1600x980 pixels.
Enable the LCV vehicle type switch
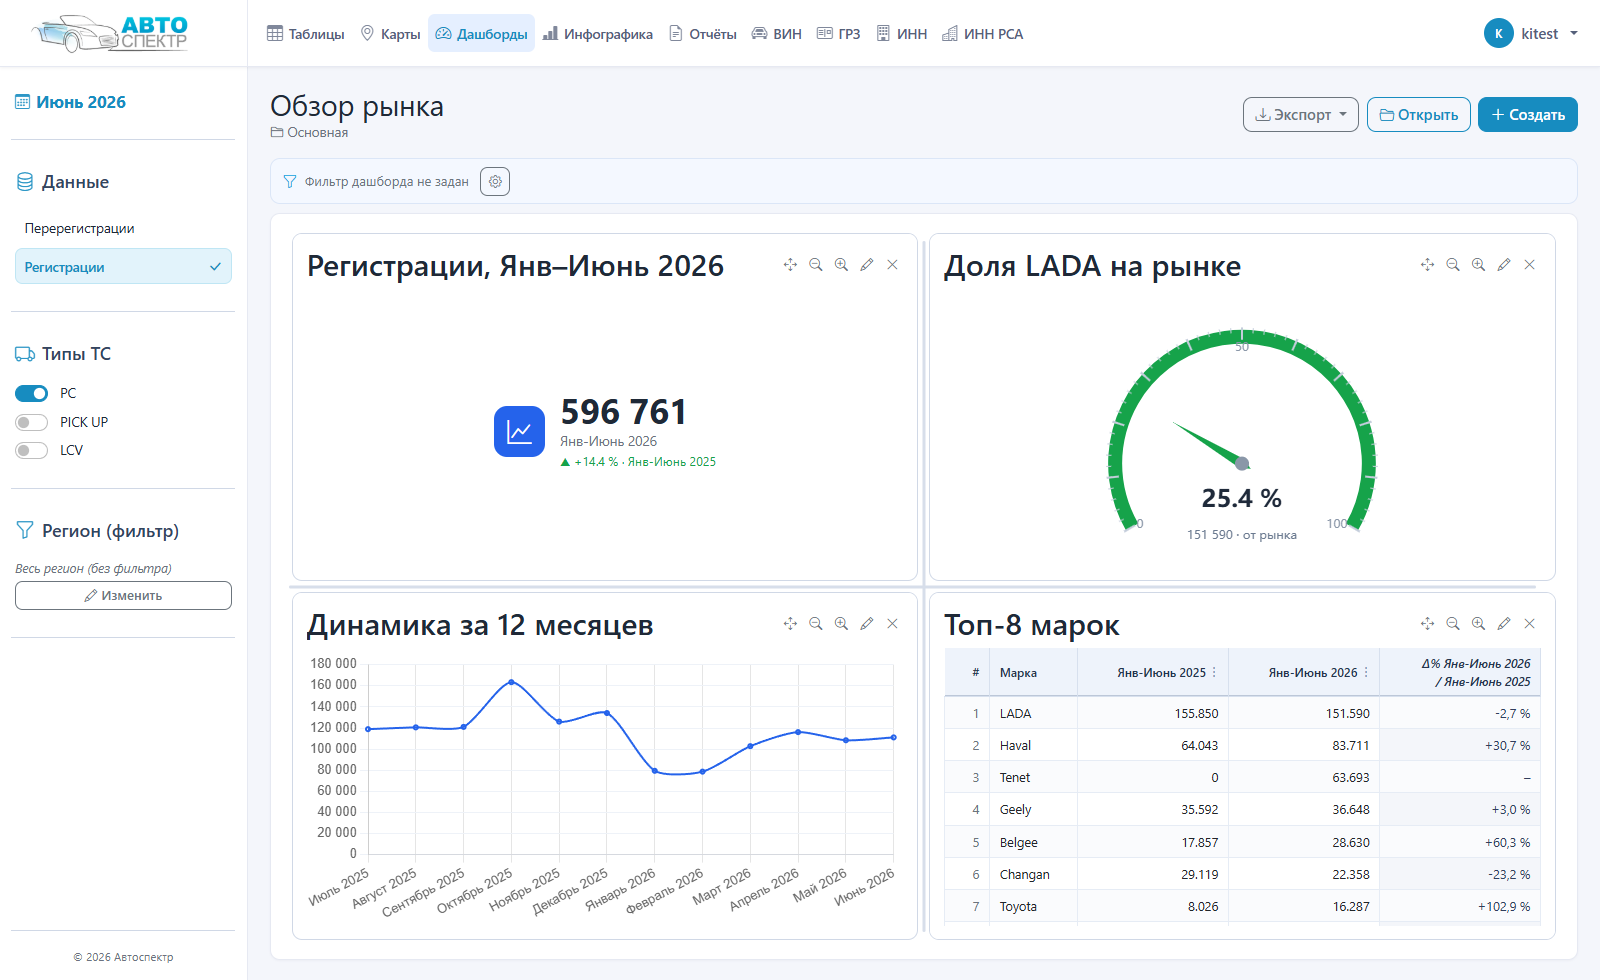(32, 450)
